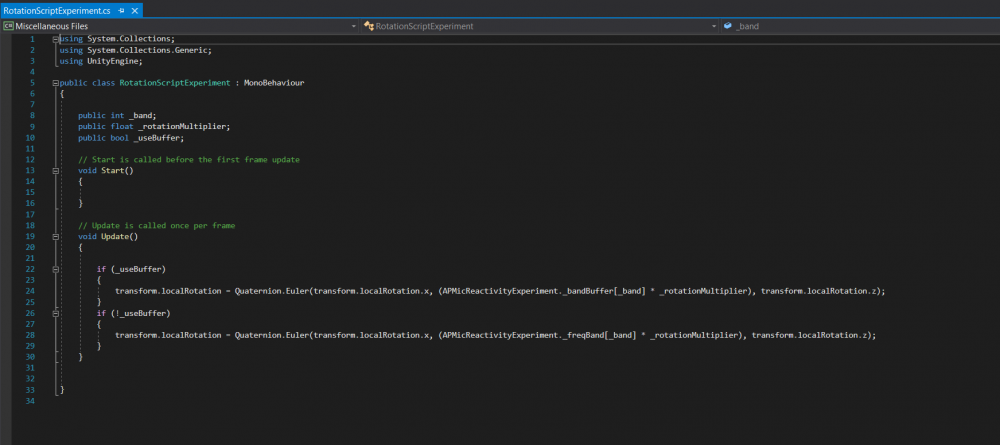Open the RotationScriptExperiment types dropdown

[713, 26]
